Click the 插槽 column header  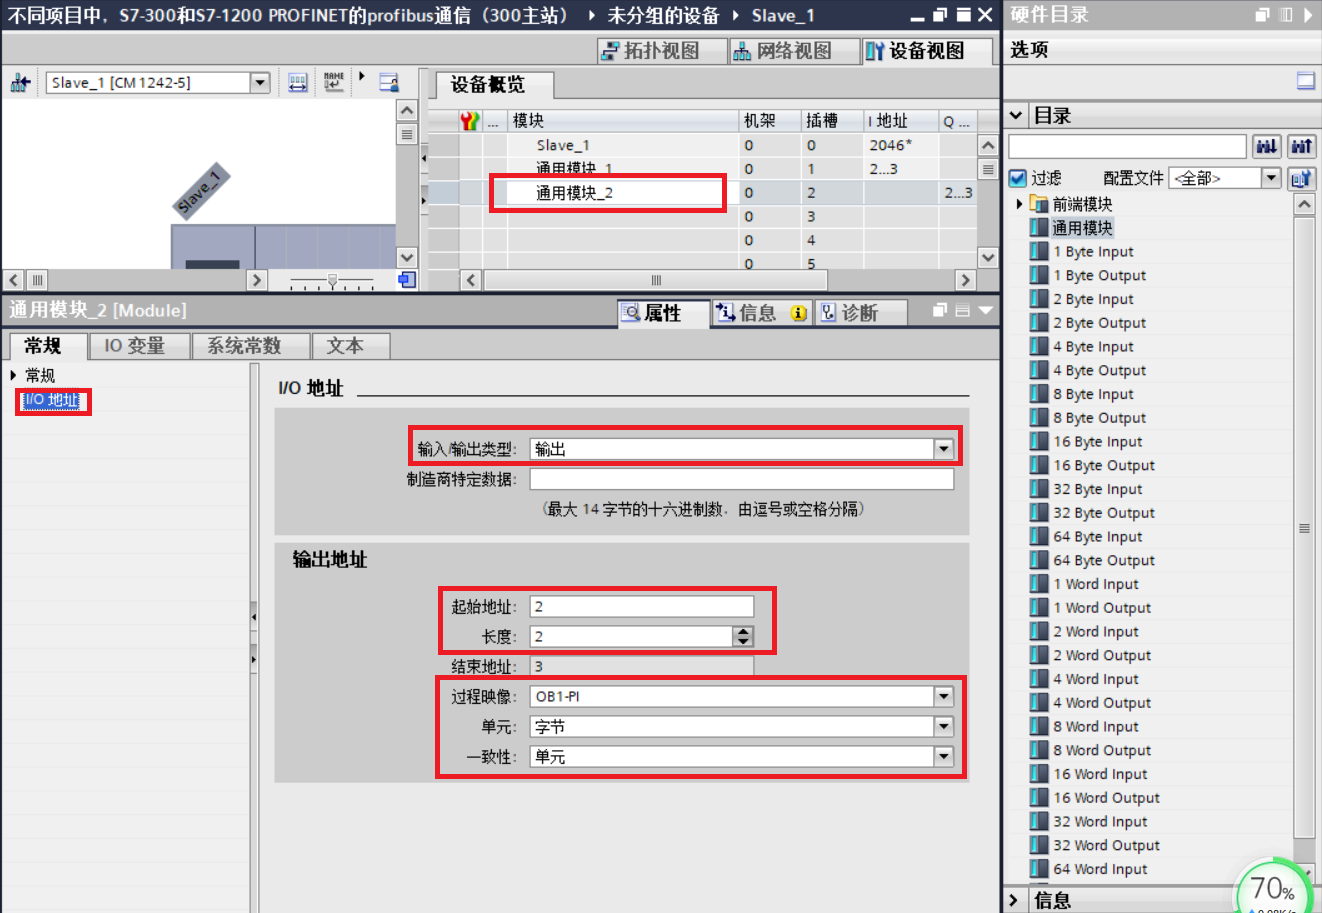pos(832,121)
